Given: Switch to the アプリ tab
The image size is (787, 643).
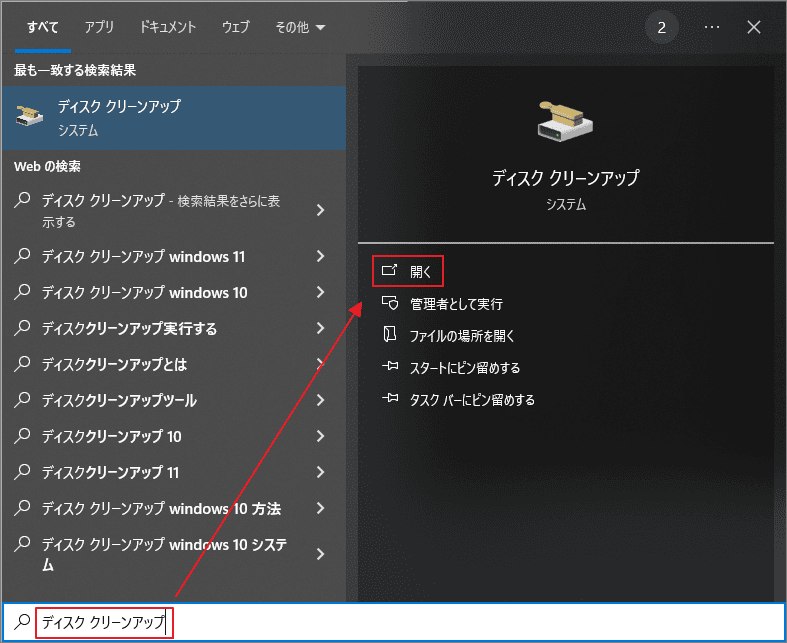Looking at the screenshot, I should [99, 27].
